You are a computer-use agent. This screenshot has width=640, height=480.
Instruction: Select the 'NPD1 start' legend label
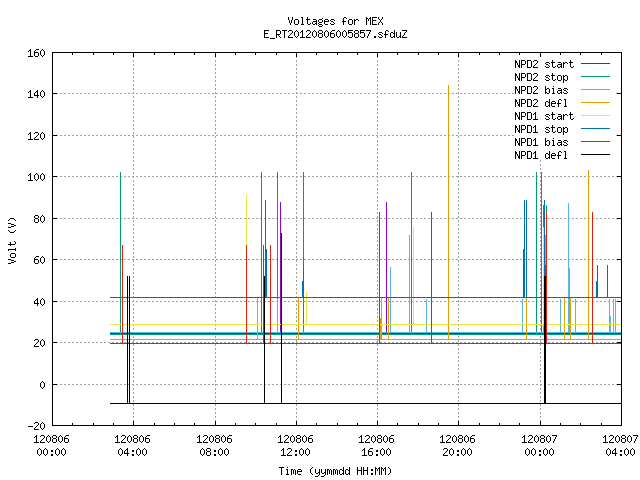(x=544, y=116)
